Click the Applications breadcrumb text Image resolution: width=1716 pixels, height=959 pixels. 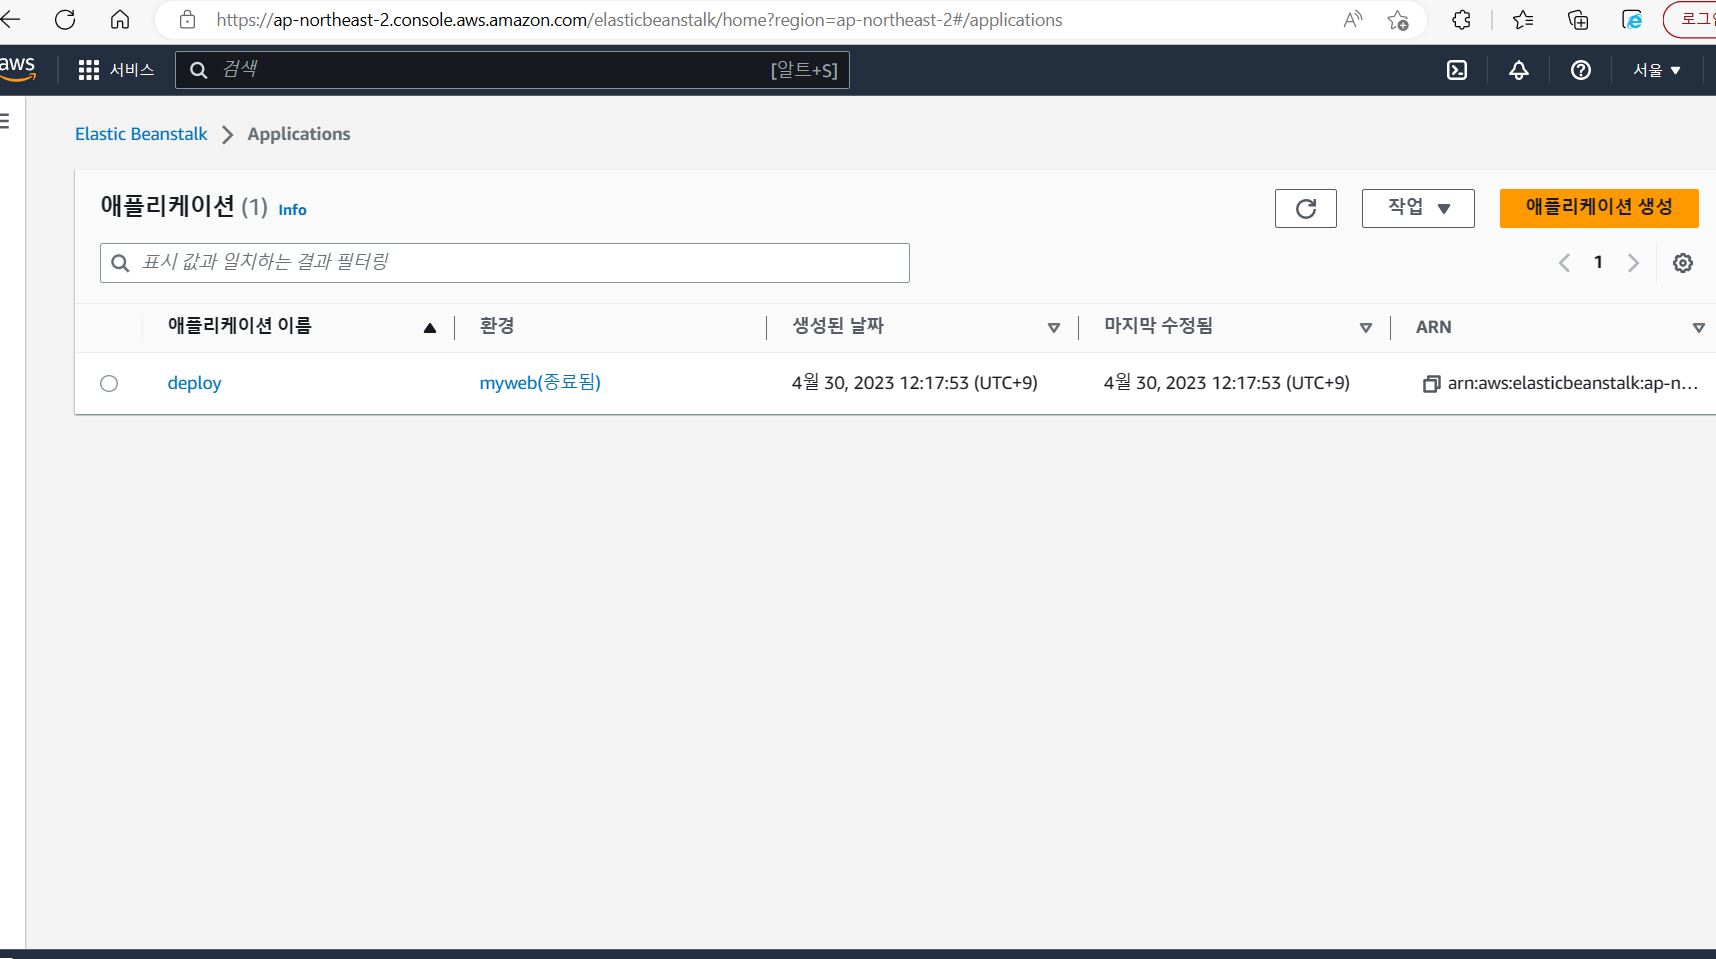click(x=299, y=134)
